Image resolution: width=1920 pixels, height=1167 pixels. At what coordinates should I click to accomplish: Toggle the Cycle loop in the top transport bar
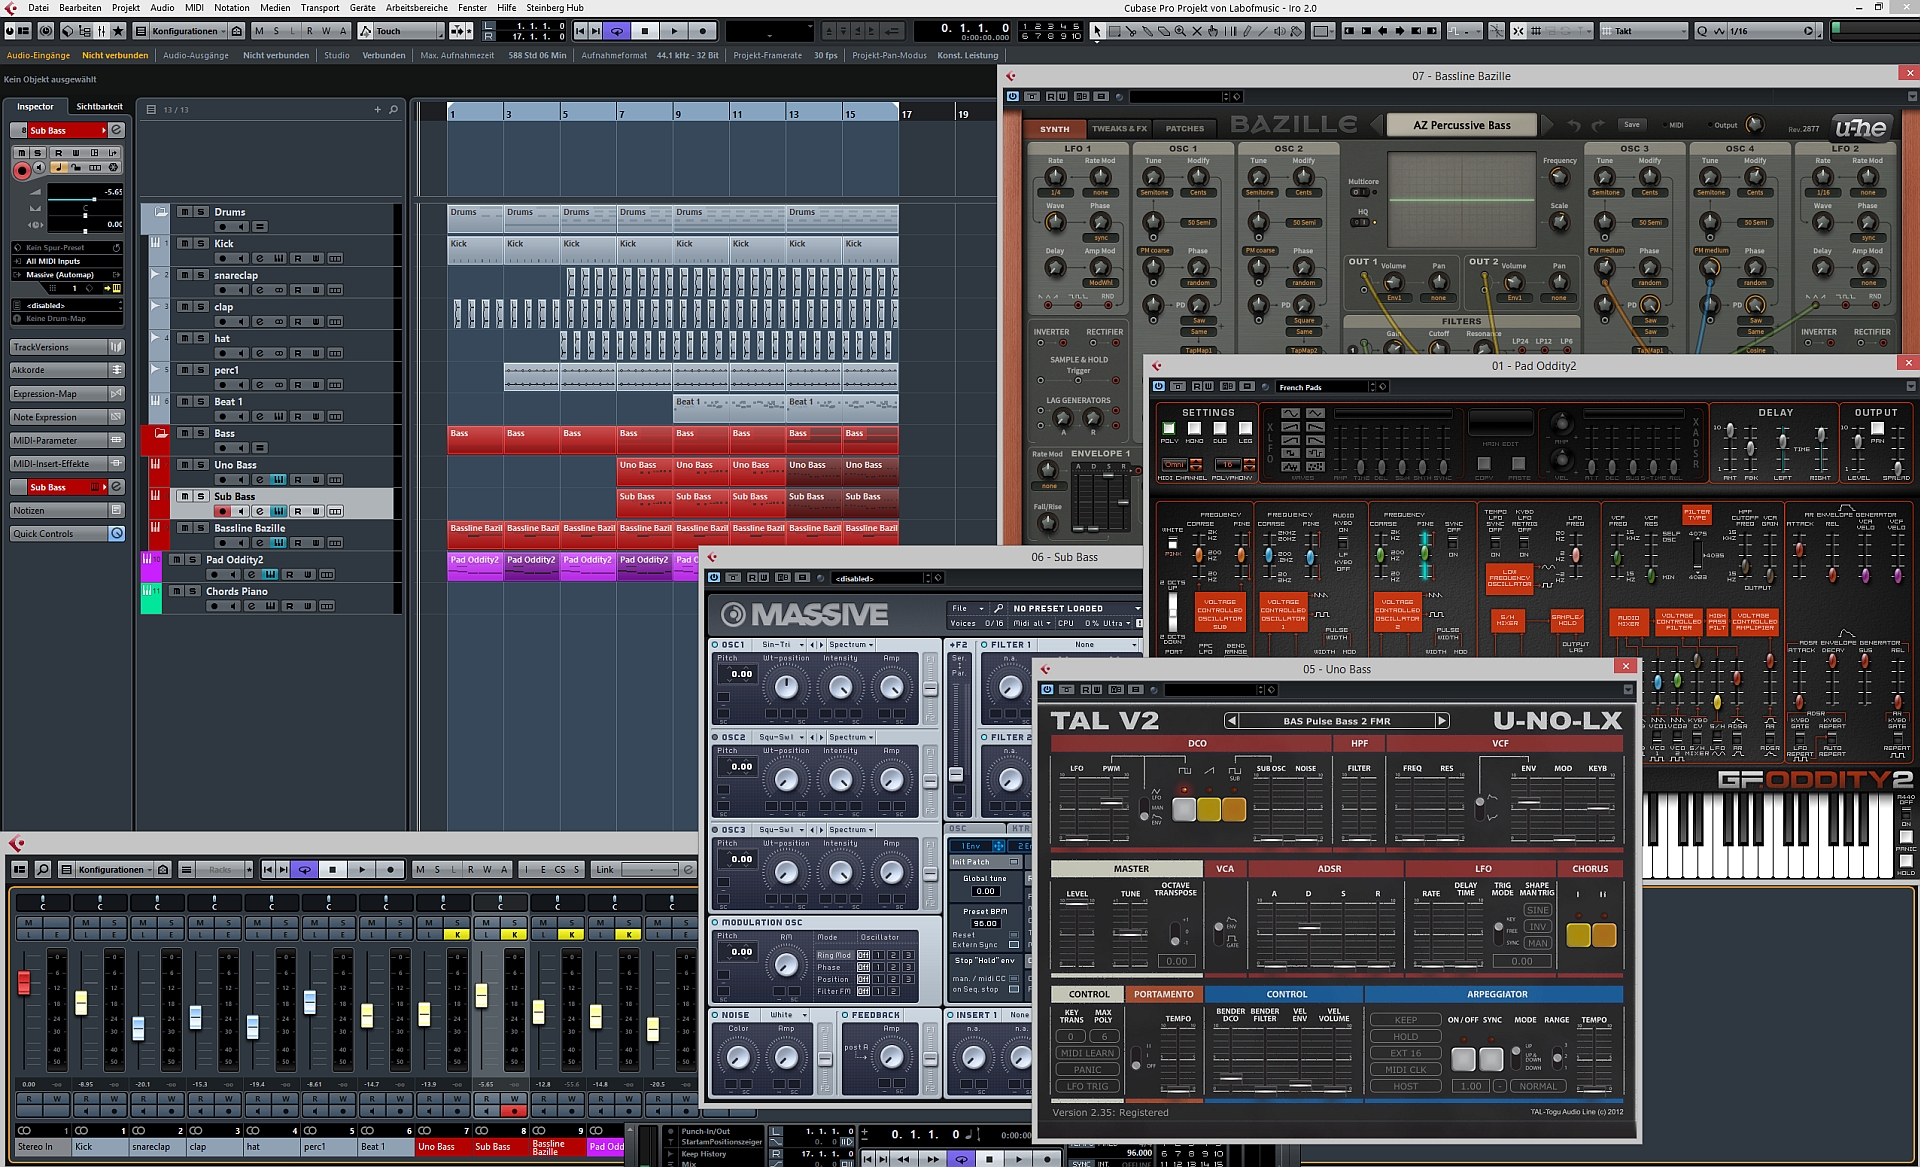pyautogui.click(x=617, y=31)
